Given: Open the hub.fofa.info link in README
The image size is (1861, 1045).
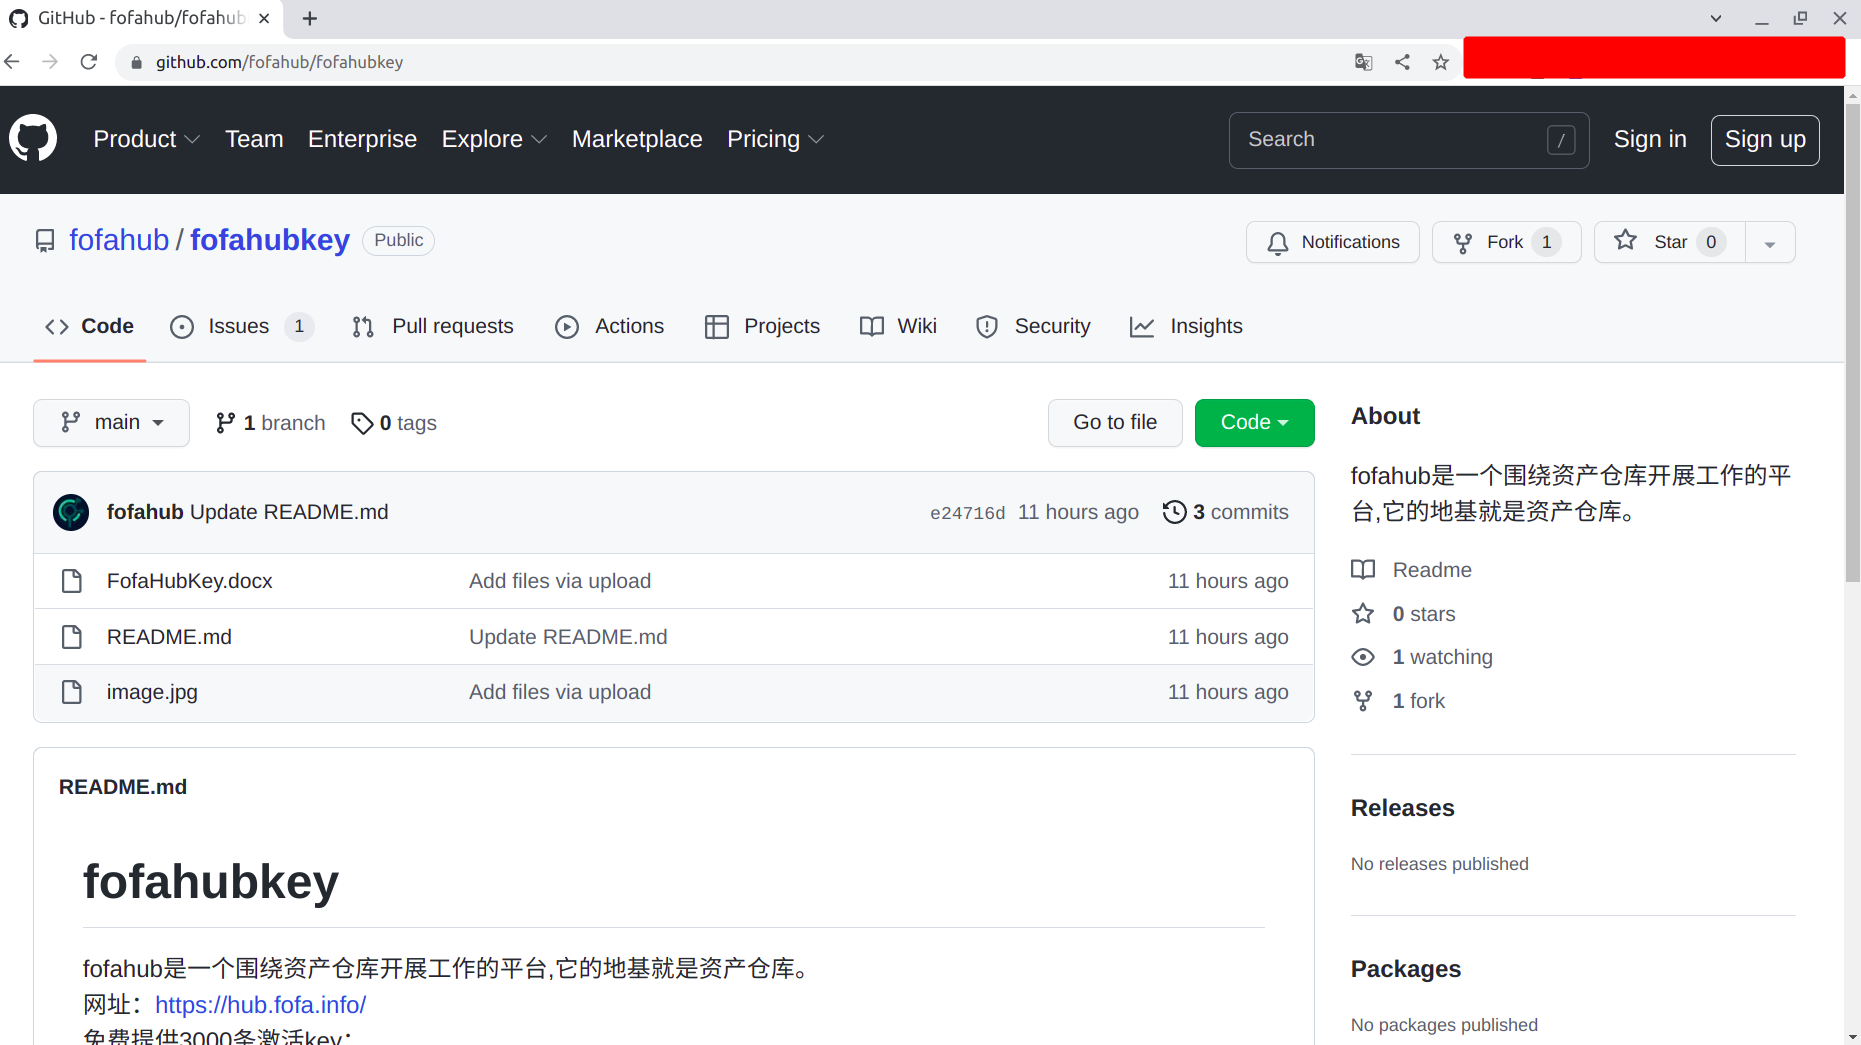Looking at the screenshot, I should pos(261,1004).
